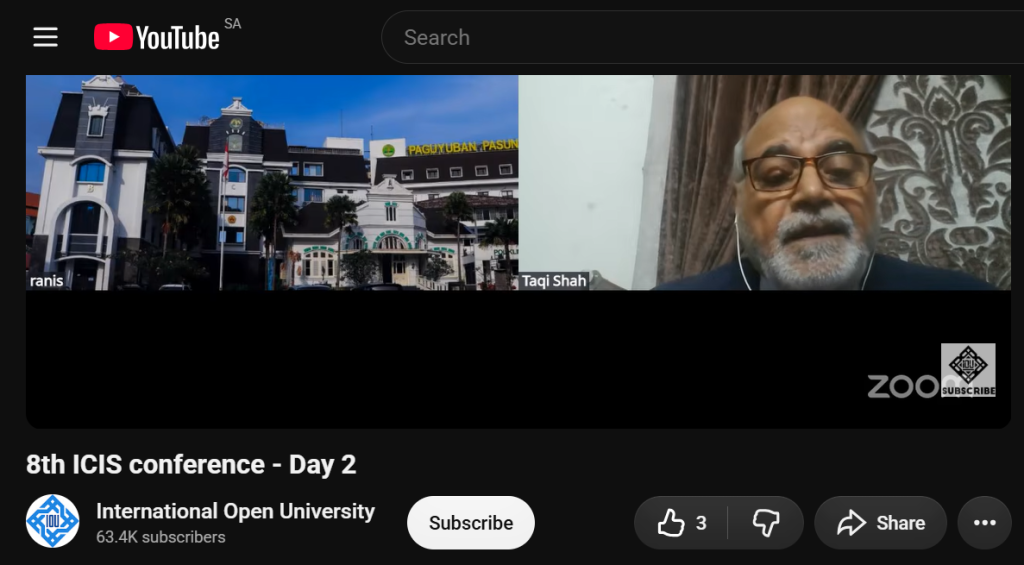Click the 63.4K subscribers text

pyautogui.click(x=161, y=537)
